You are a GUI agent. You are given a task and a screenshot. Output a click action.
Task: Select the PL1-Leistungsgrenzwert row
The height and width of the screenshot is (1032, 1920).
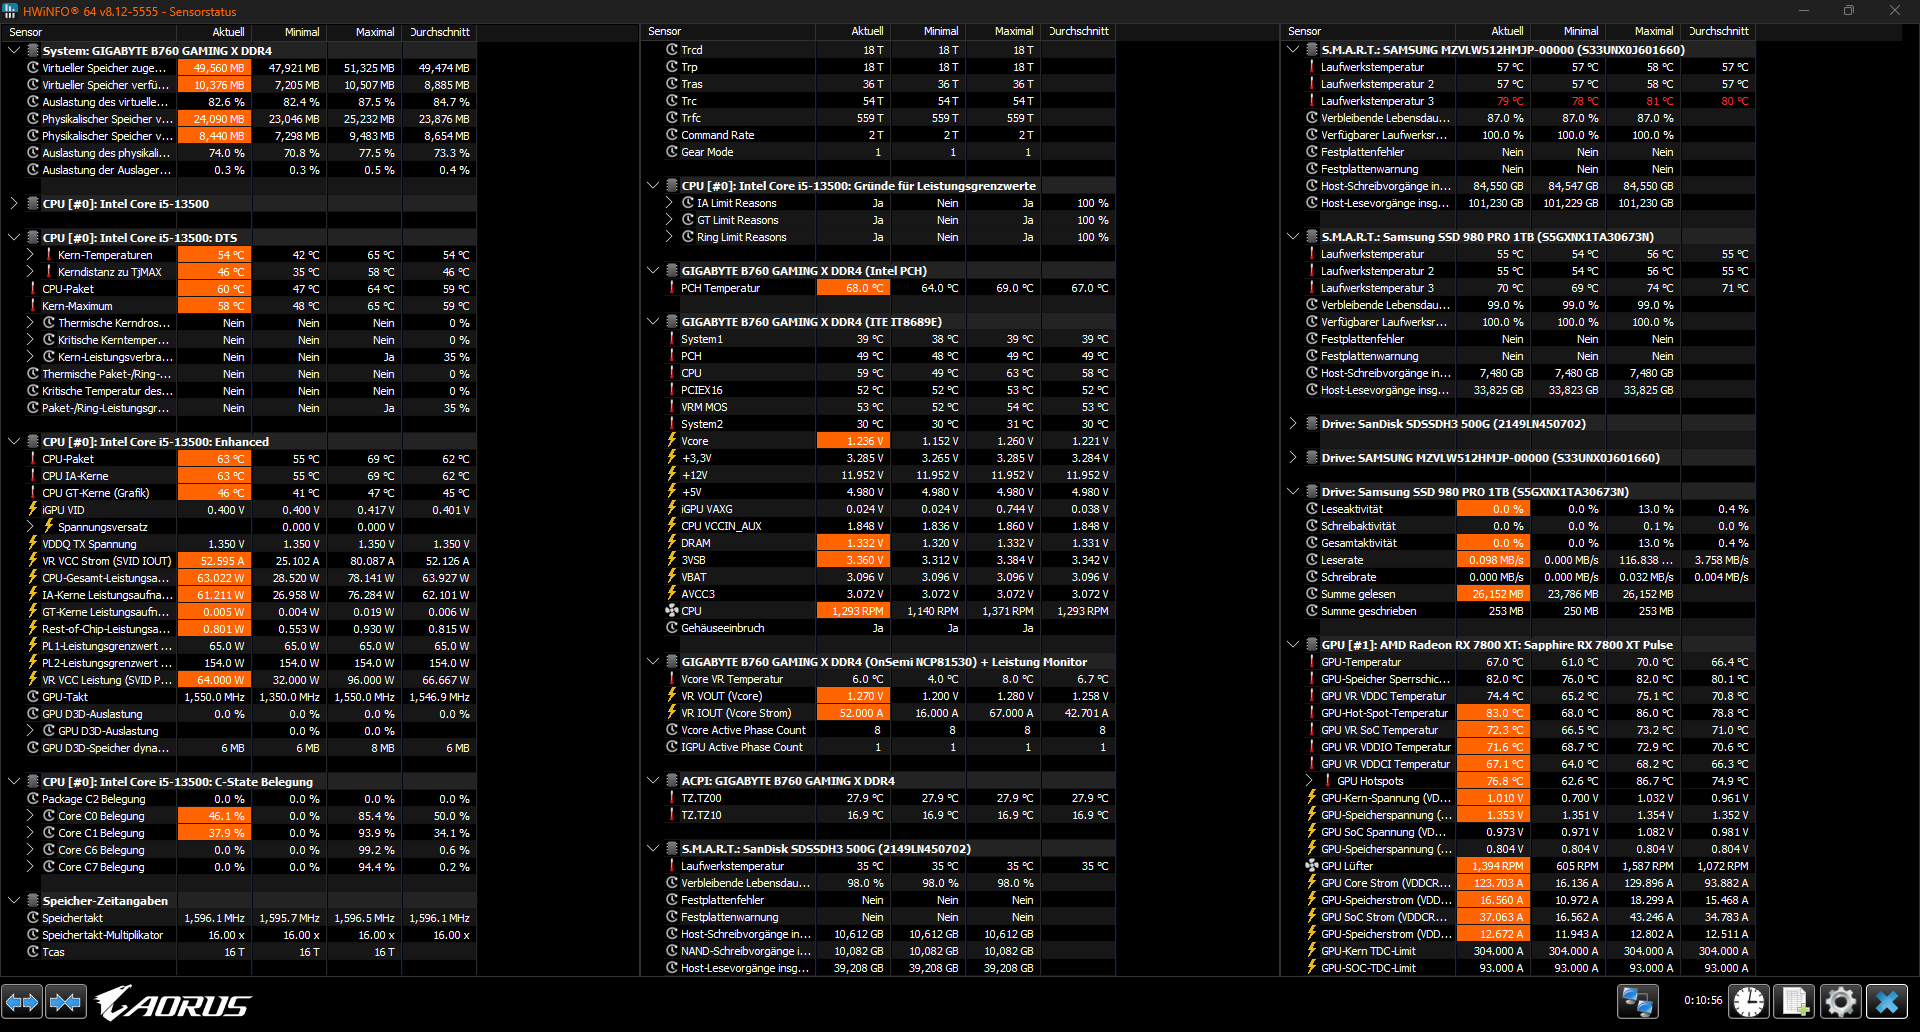(x=239, y=645)
